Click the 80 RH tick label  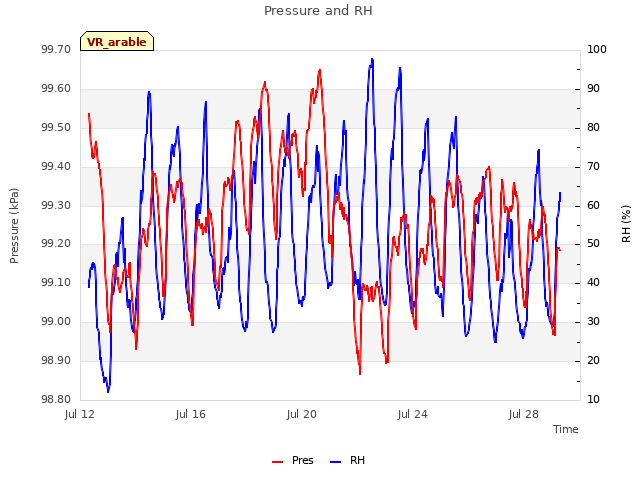pyautogui.click(x=593, y=127)
